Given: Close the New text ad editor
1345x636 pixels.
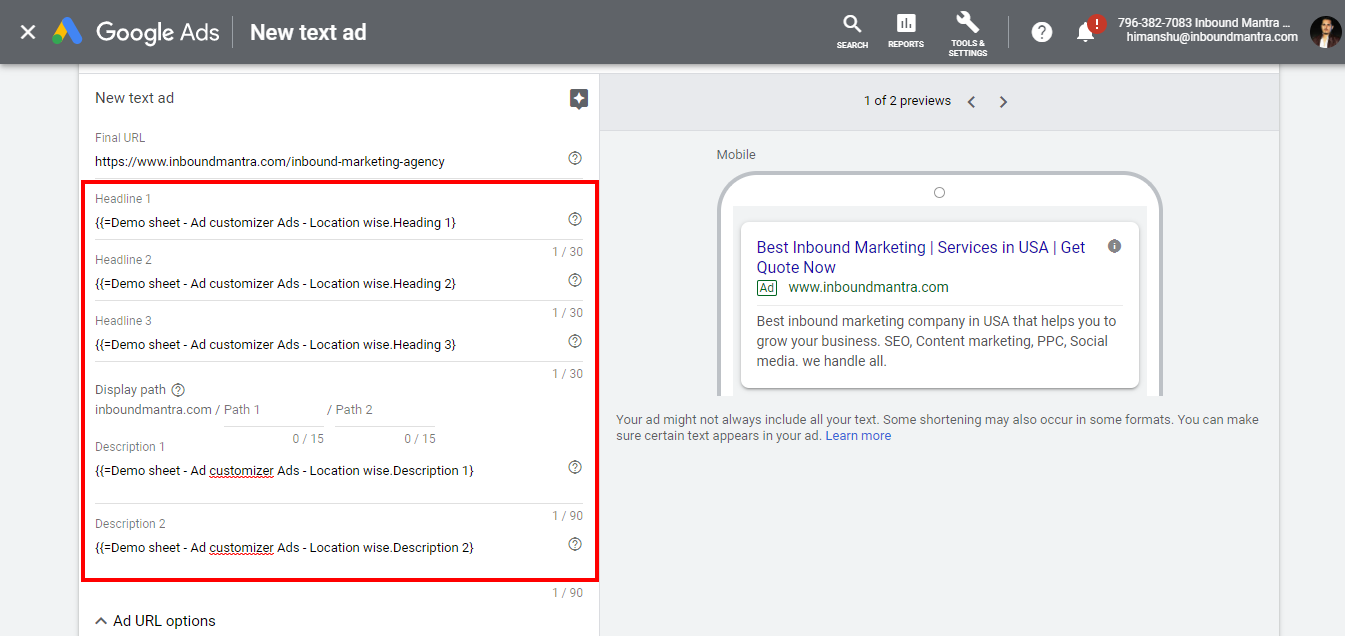Looking at the screenshot, I should [28, 32].
